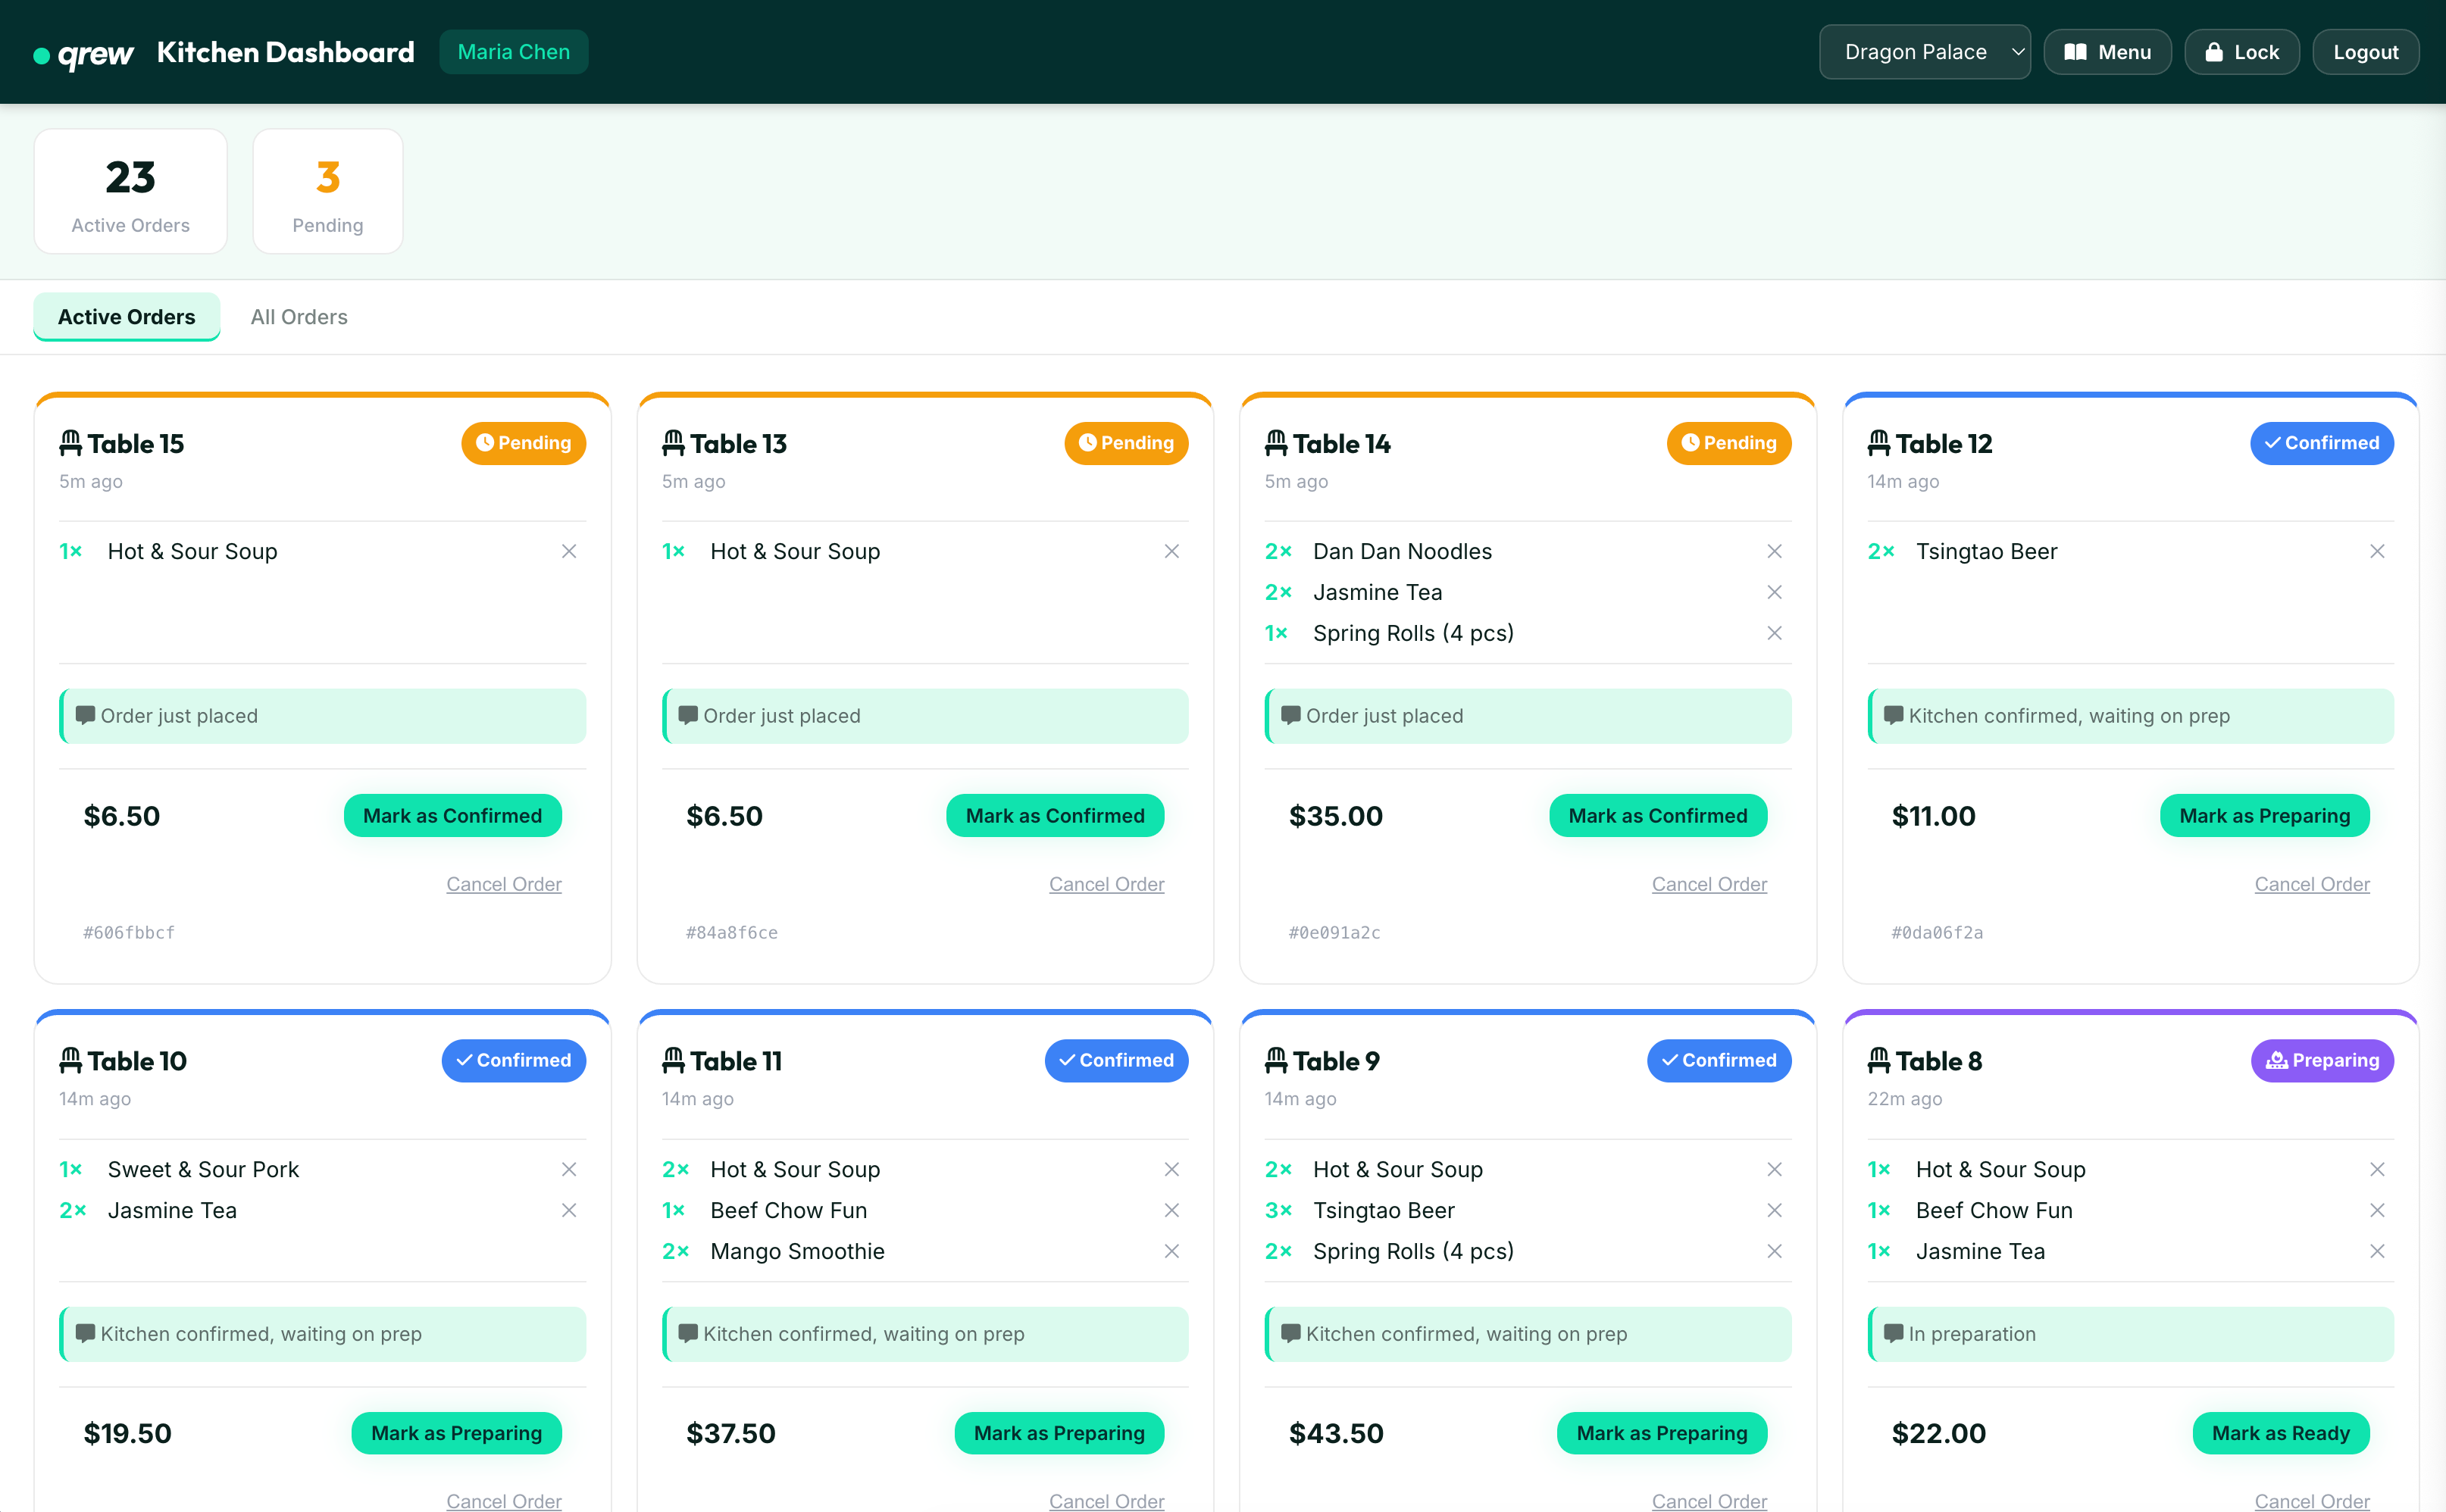2446x1512 pixels.
Task: Remove Tsingtao Beer from Table 12 order
Action: tap(2378, 551)
